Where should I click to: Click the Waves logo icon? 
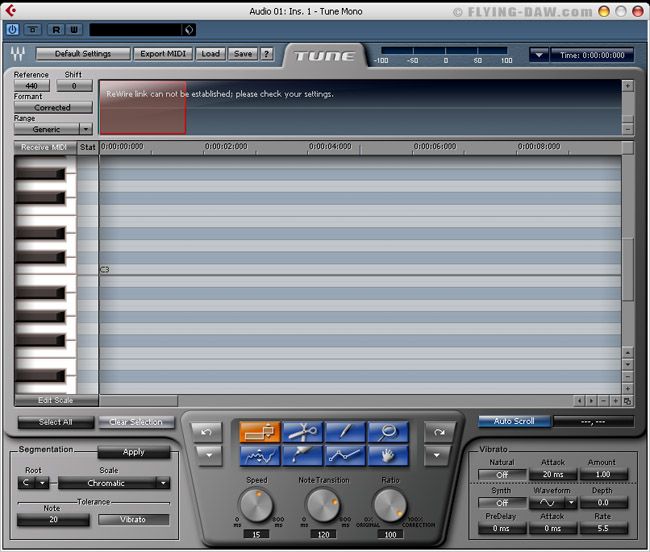(18, 53)
